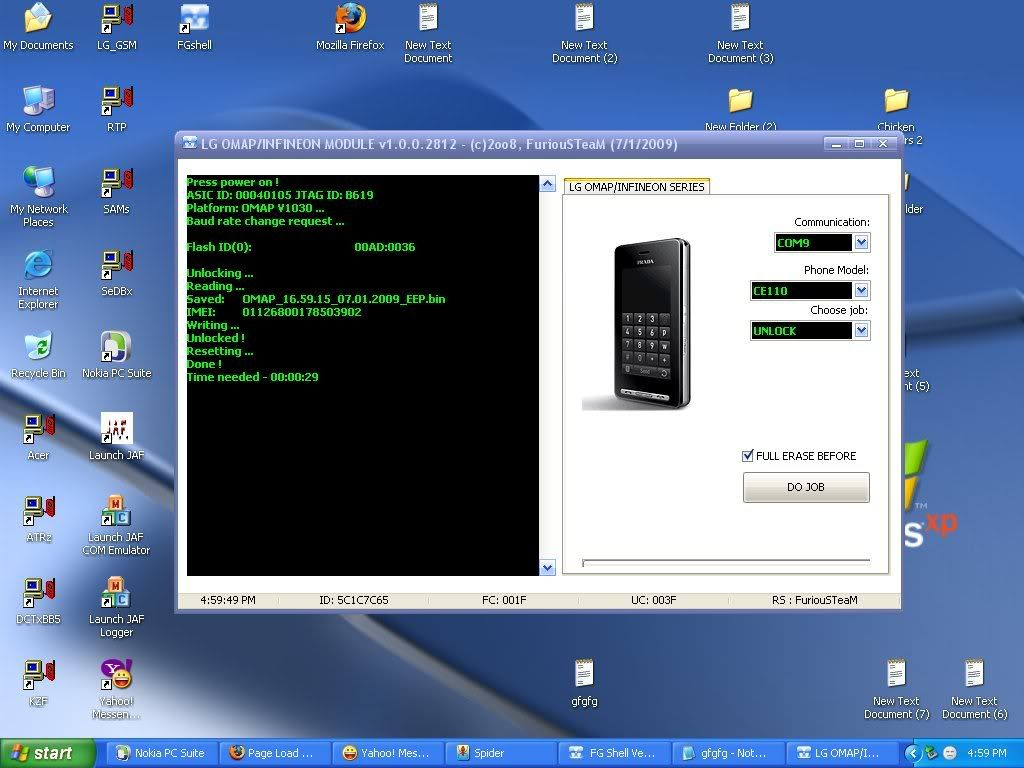The width and height of the screenshot is (1024, 768).
Task: Click the Yahoo smiley tray icon
Action: (x=950, y=753)
